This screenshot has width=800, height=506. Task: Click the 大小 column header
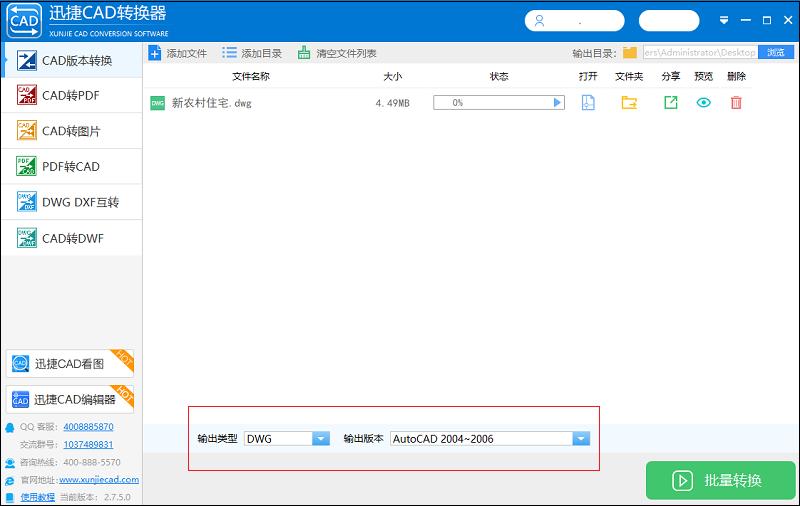(392, 76)
